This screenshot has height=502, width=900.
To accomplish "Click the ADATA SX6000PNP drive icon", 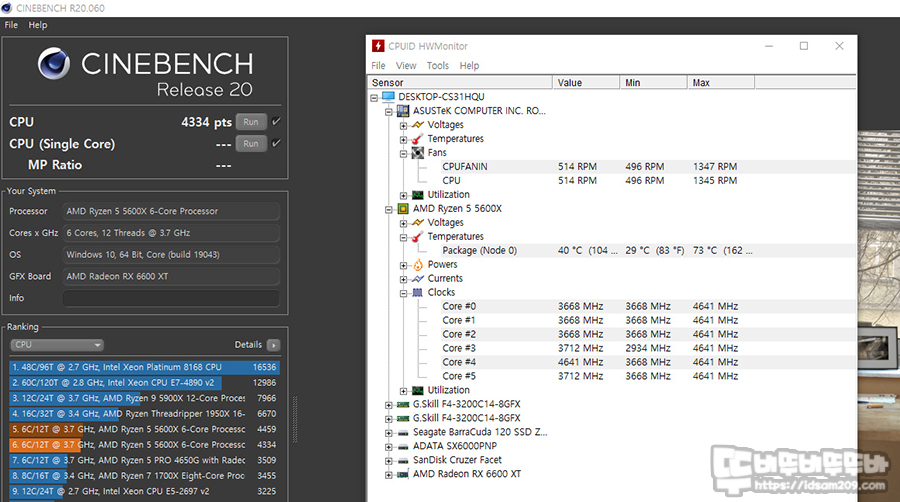I will pos(403,446).
